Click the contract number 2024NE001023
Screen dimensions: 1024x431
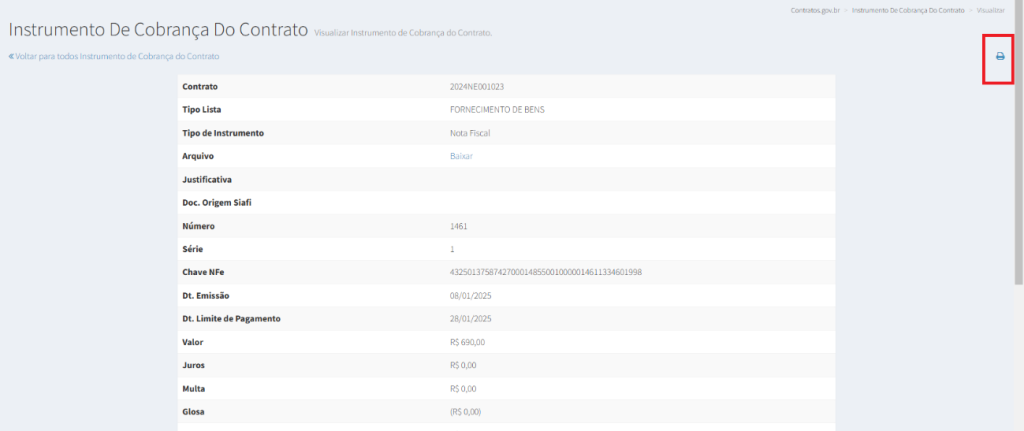[x=477, y=86]
